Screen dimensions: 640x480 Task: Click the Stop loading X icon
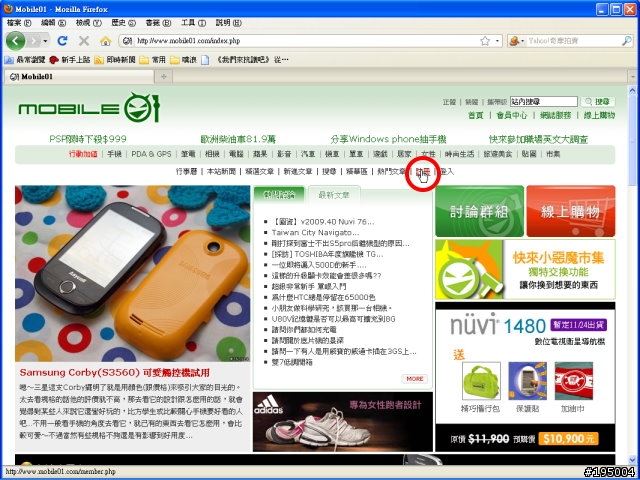(x=84, y=41)
